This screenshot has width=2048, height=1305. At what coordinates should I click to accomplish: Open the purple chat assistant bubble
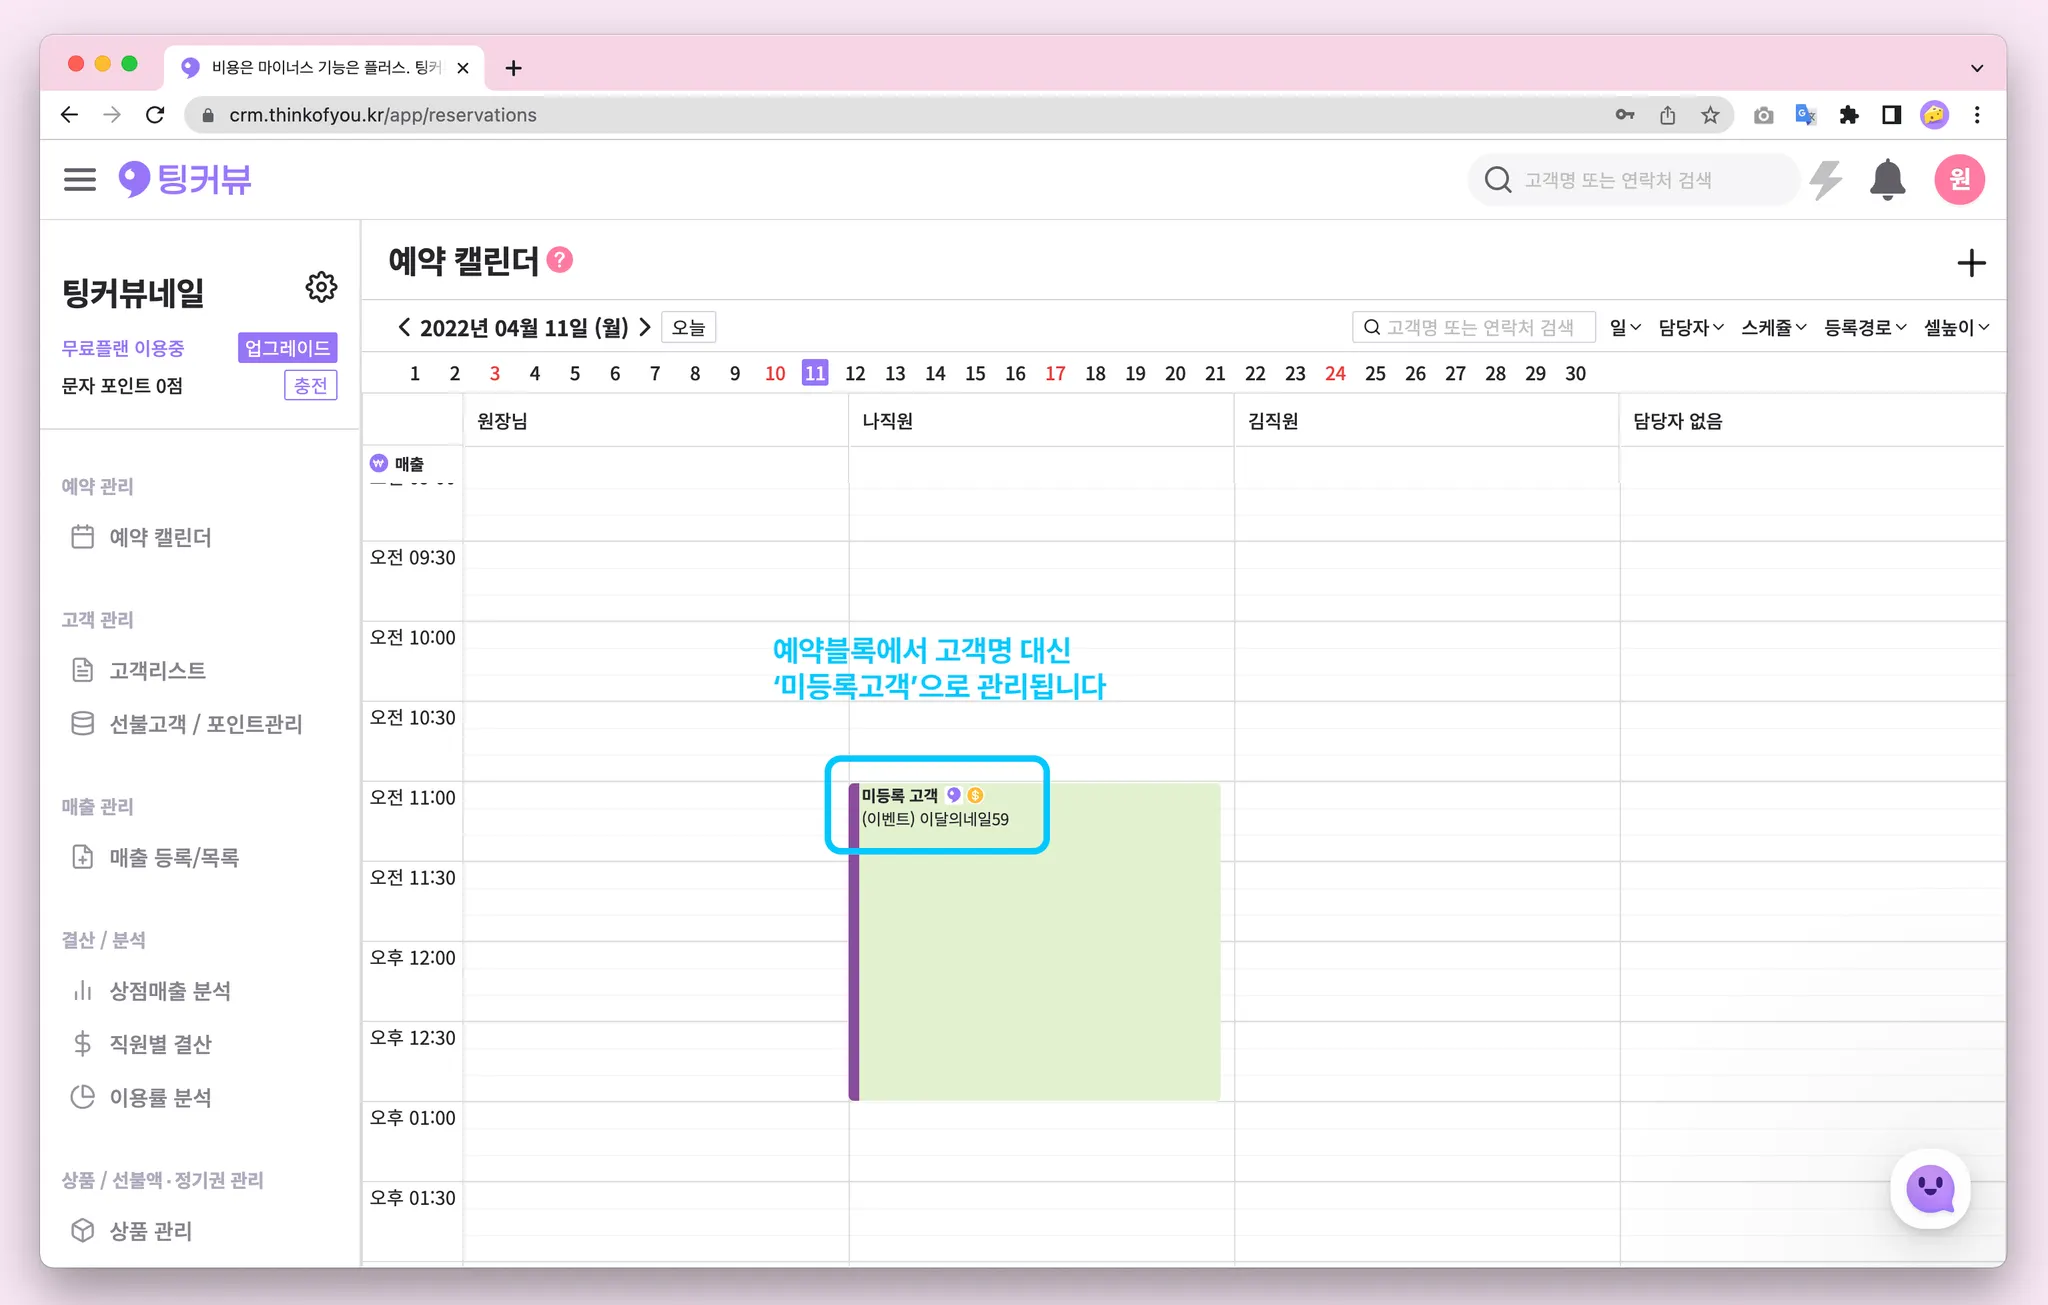1930,1189
